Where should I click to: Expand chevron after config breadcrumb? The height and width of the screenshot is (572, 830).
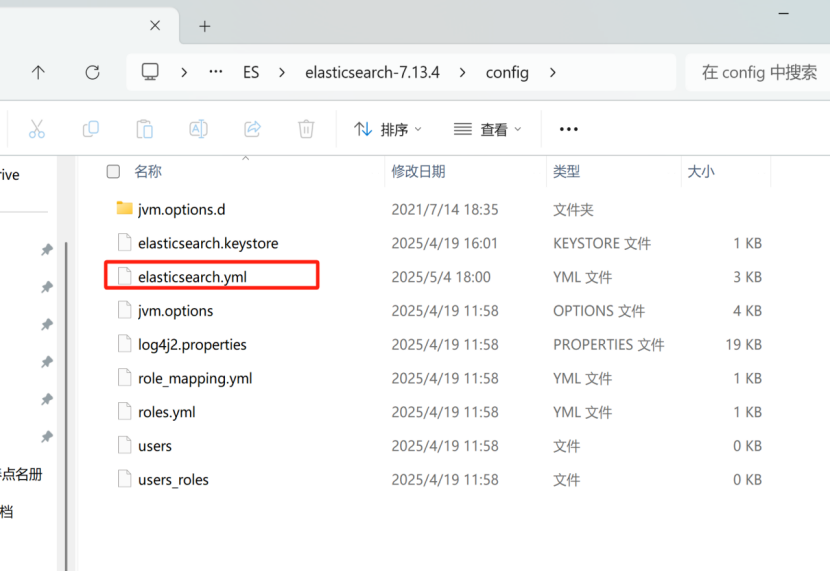tap(553, 72)
